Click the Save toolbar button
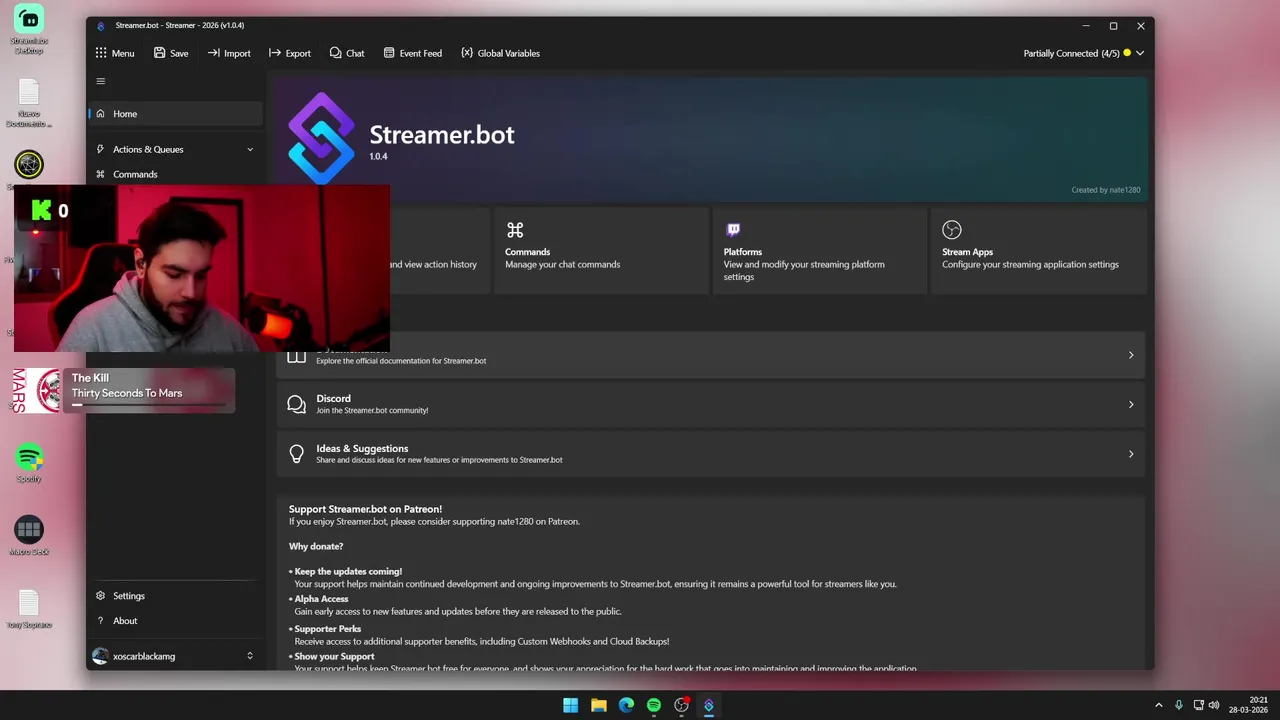The width and height of the screenshot is (1280, 720). [x=171, y=53]
